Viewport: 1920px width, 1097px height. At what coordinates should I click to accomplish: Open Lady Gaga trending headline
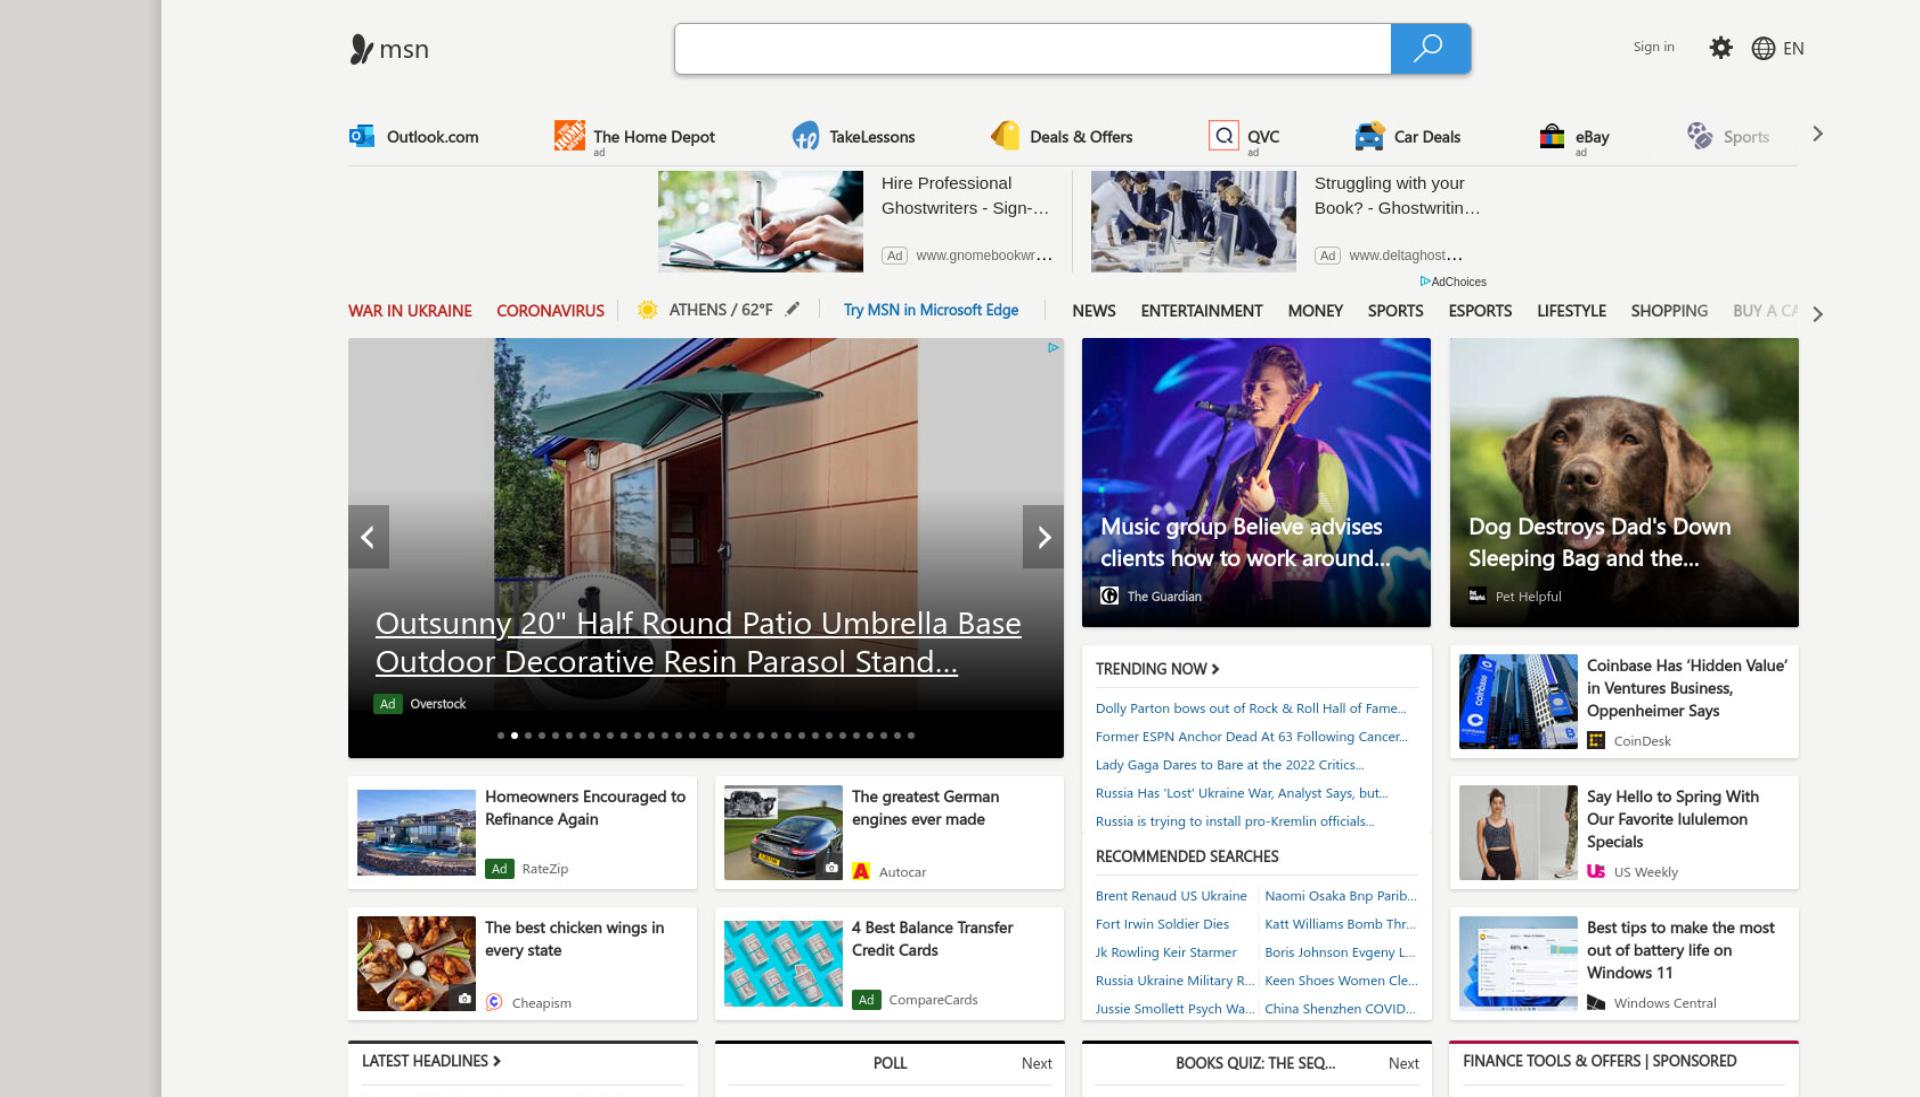coord(1229,764)
